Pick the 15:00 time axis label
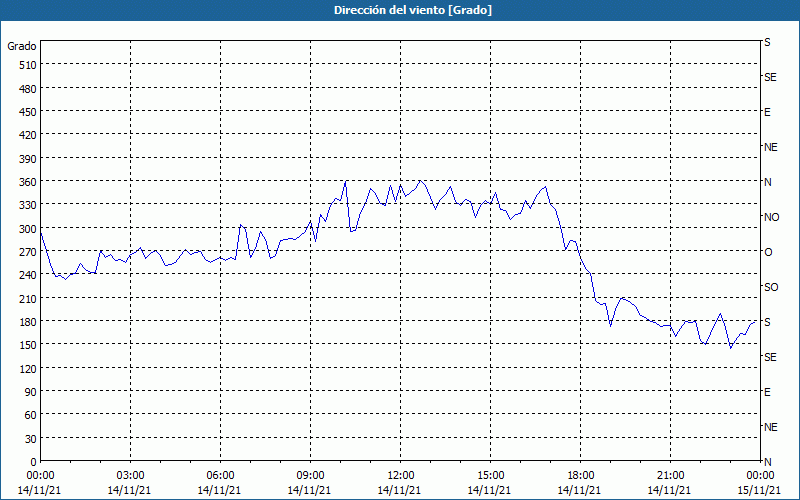The image size is (800, 500). (490, 476)
